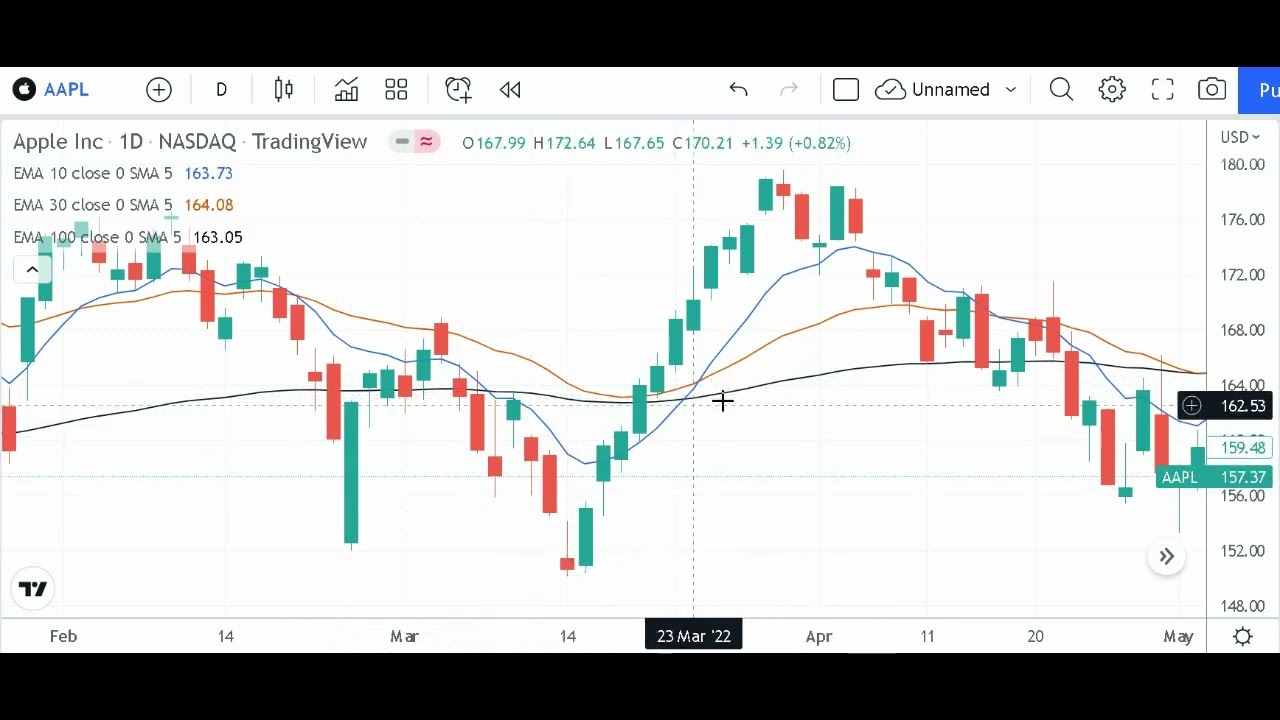Collapse the indicator legend with up arrow
The height and width of the screenshot is (720, 1280).
[32, 270]
